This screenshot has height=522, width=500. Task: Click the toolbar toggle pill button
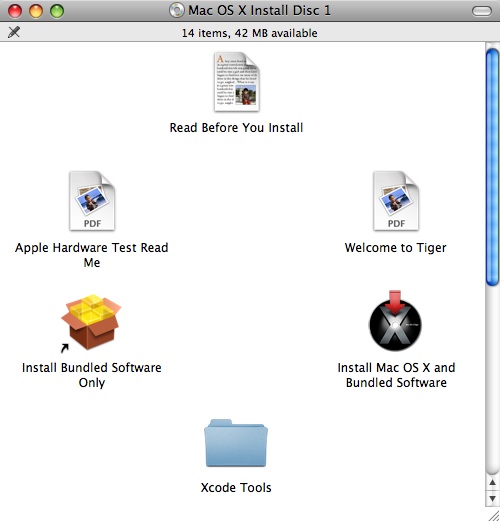coord(482,11)
